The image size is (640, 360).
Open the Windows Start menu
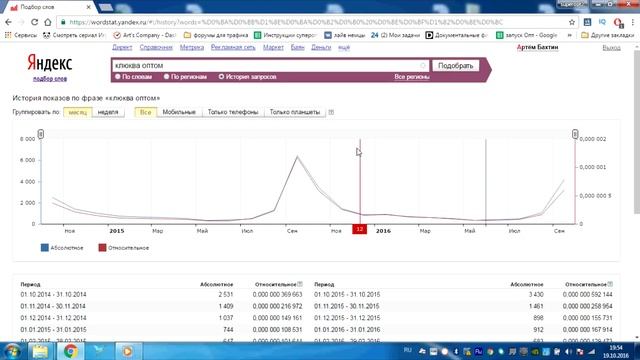pos(12,351)
